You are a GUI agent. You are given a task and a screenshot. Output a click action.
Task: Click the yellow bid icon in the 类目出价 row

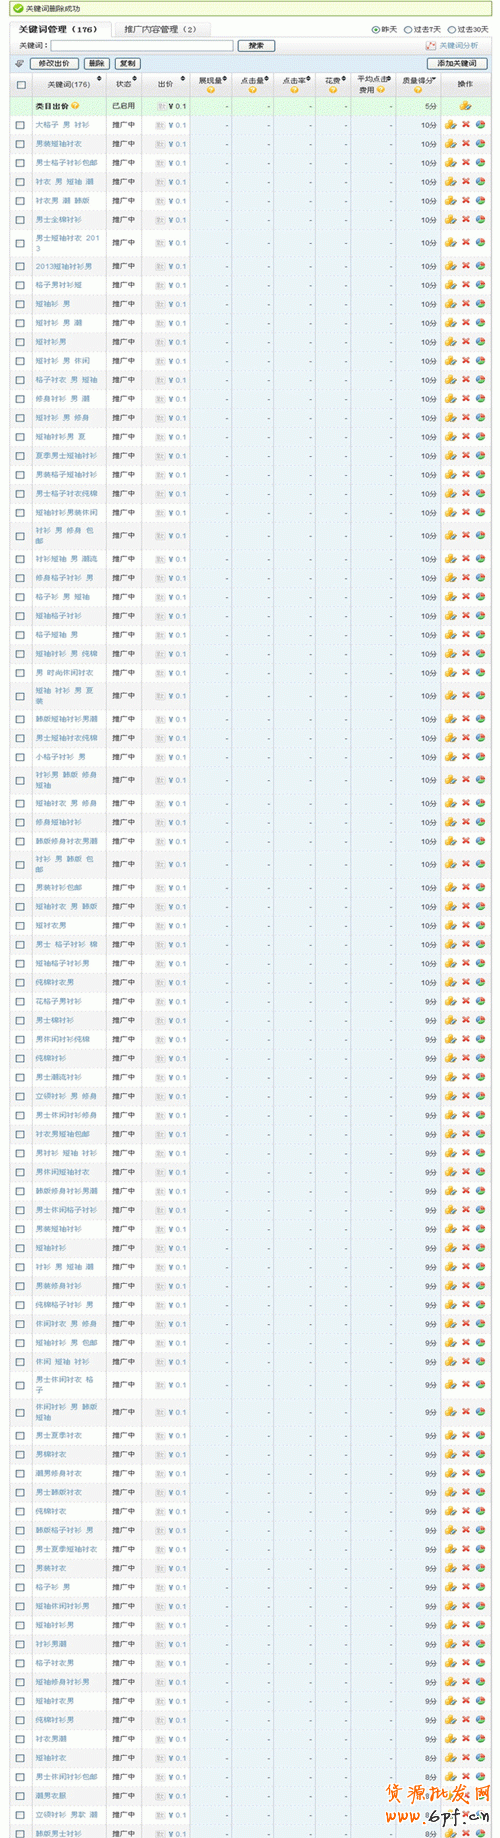pyautogui.click(x=465, y=106)
